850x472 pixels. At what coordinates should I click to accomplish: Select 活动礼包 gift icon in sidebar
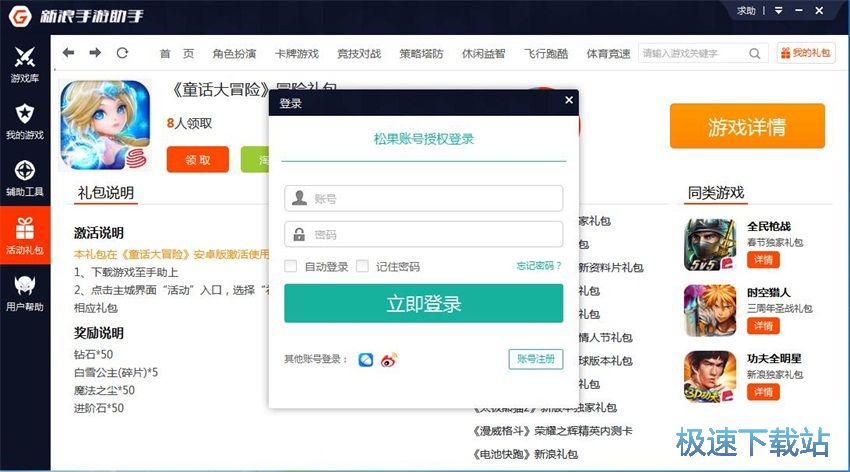click(24, 236)
